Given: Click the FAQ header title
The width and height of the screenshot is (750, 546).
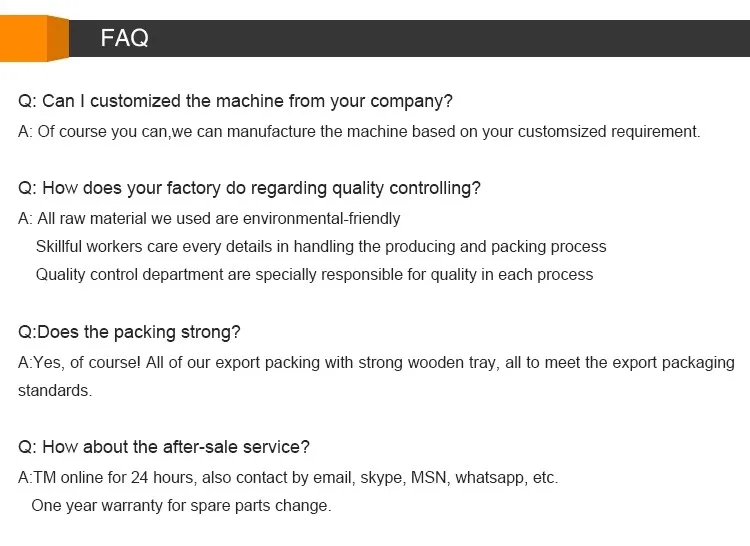Looking at the screenshot, I should pyautogui.click(x=124, y=39).
